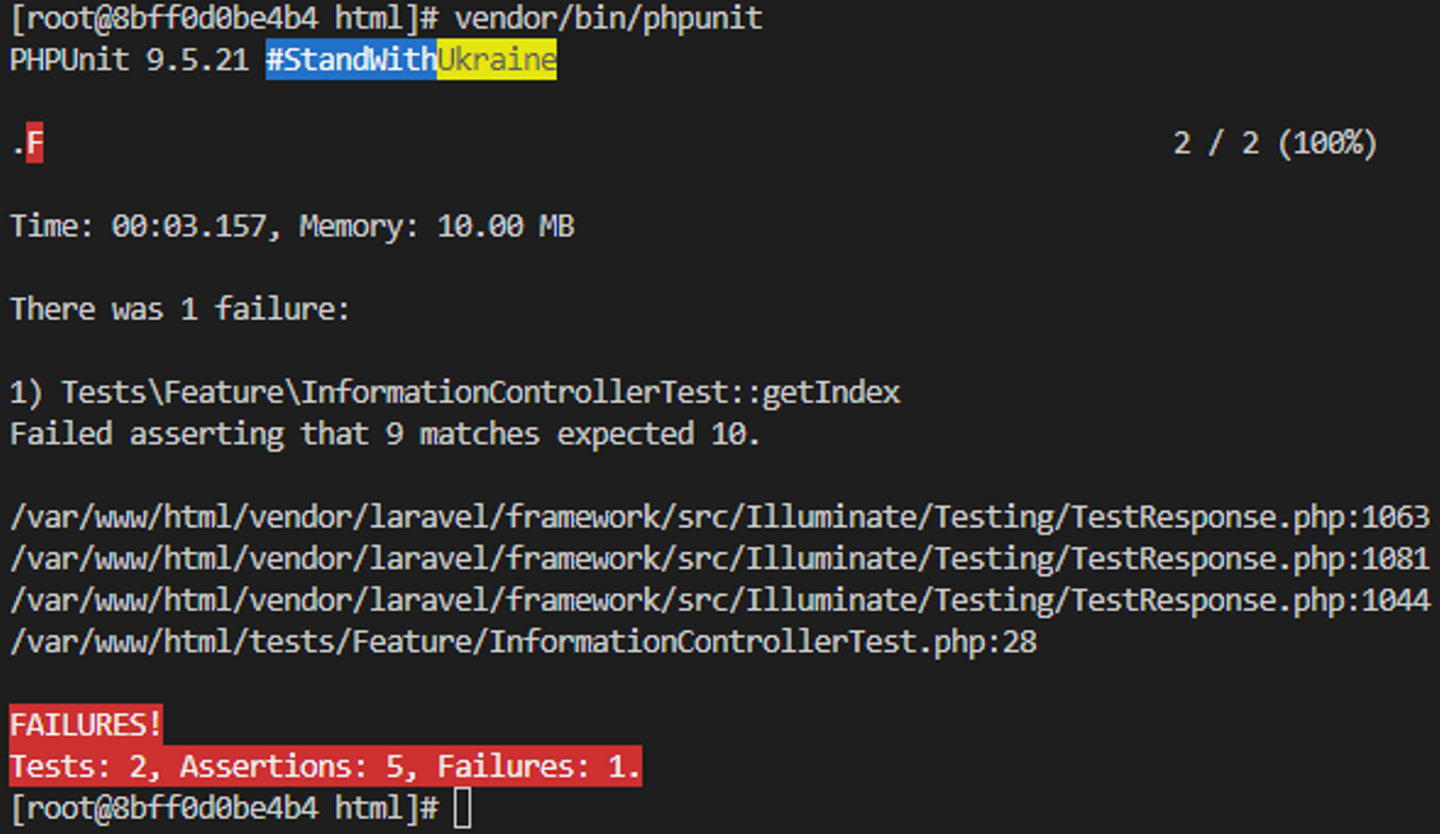Open the InformationControllerTest.php:28 file link
This screenshot has height=834, width=1440.
(523, 642)
